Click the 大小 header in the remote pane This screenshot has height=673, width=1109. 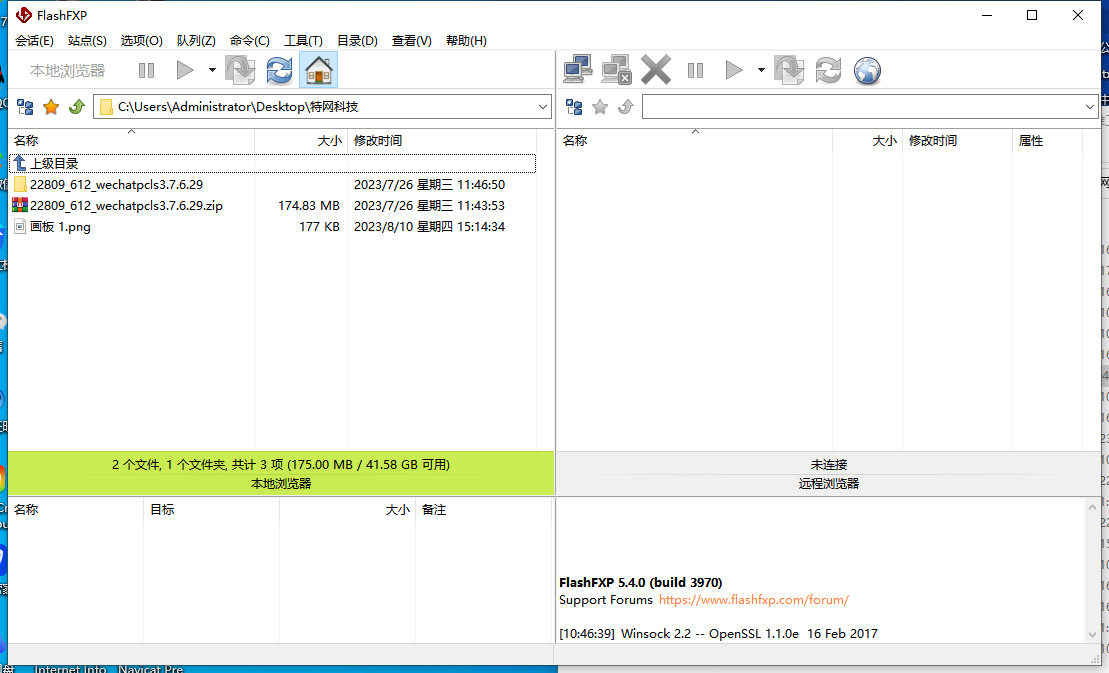pyautogui.click(x=867, y=141)
